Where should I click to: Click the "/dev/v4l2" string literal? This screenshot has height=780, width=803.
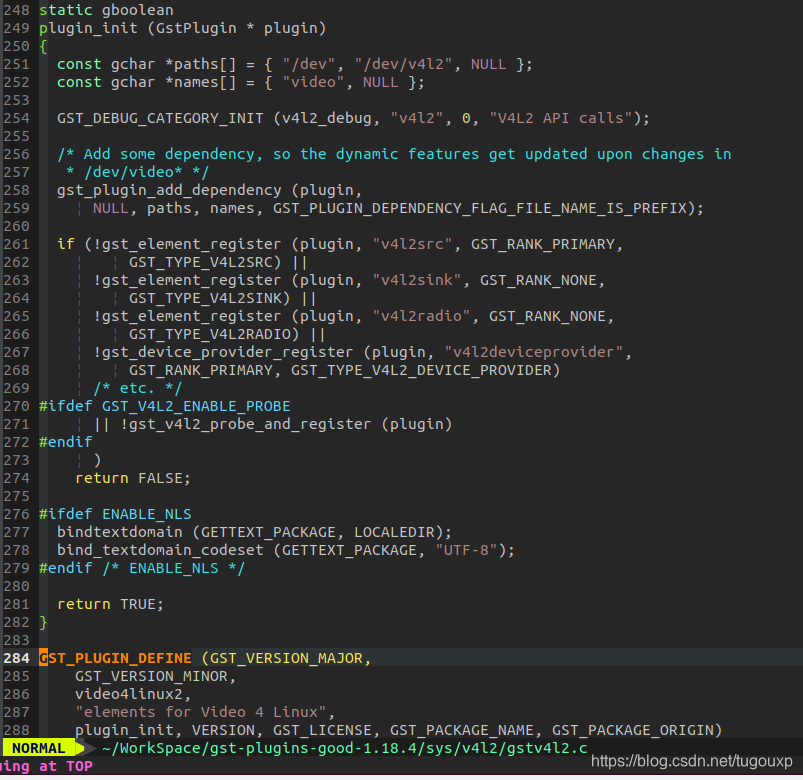[x=404, y=64]
